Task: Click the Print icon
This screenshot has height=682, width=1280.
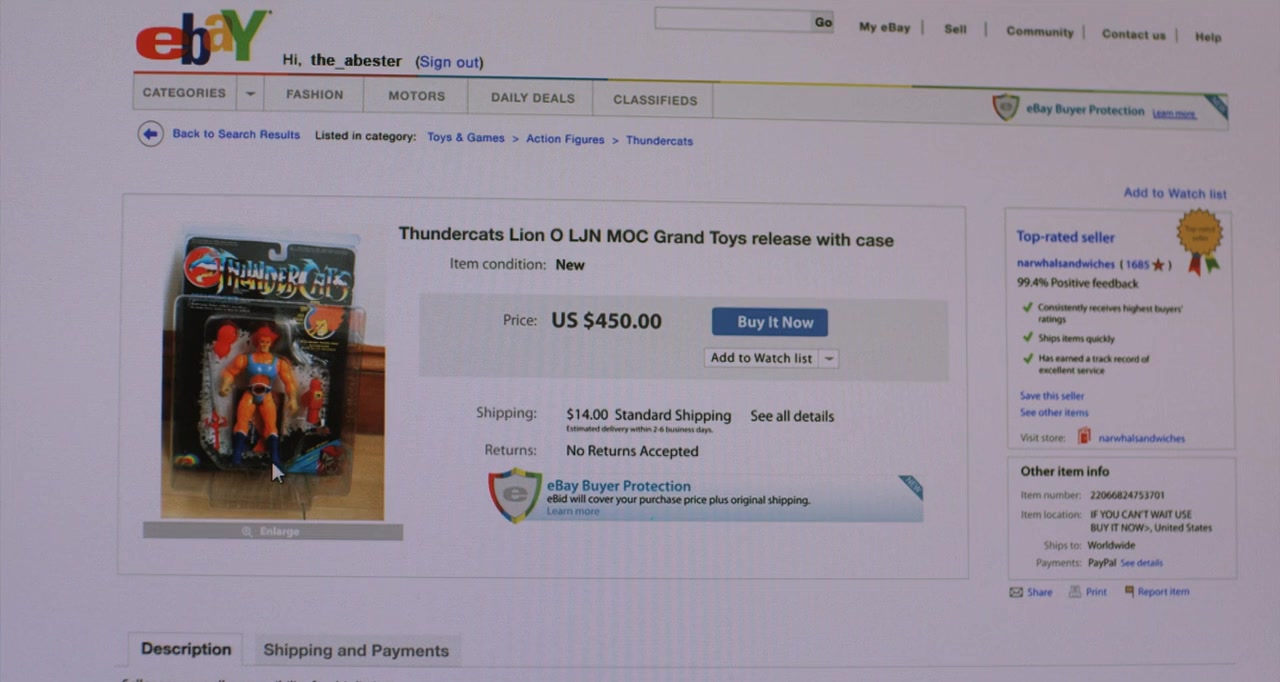Action: click(1074, 592)
